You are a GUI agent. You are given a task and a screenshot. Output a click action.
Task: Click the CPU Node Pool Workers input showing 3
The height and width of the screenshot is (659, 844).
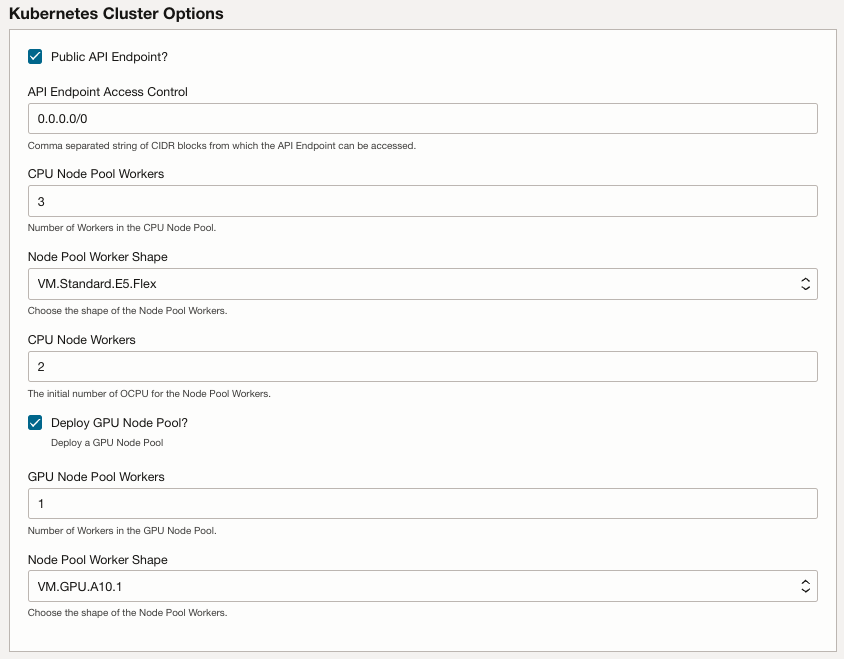(x=422, y=201)
